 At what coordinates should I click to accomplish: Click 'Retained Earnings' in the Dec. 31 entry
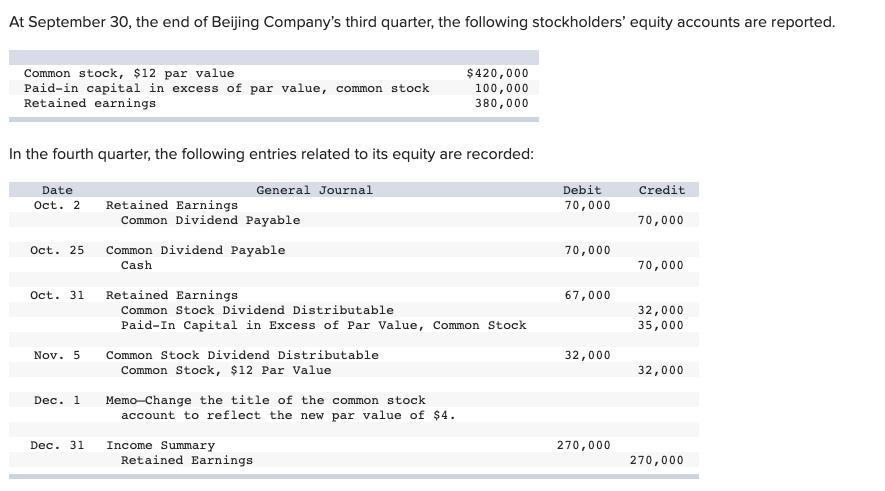click(187, 461)
